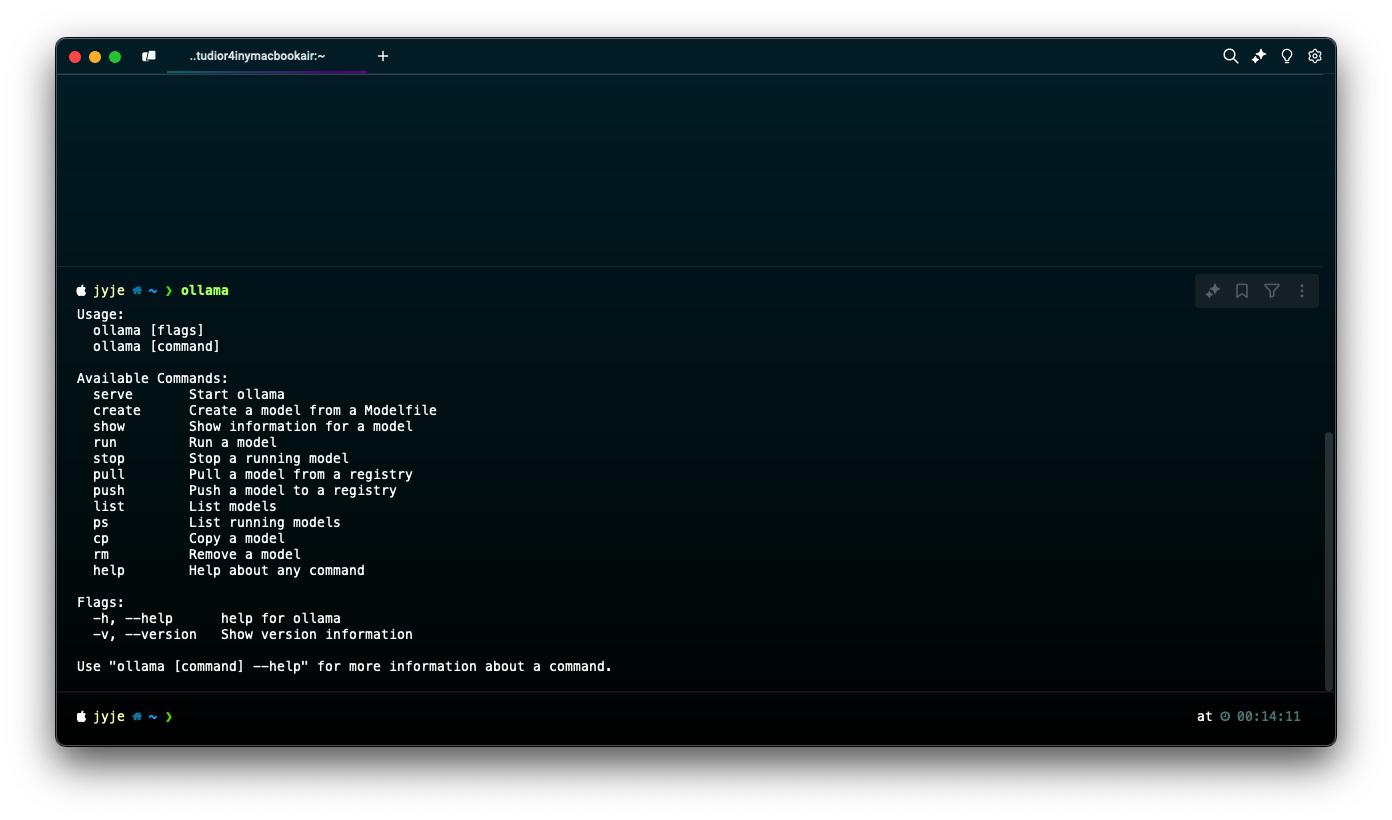
Task: Click the 'Usage:' heading
Action: [x=101, y=314]
